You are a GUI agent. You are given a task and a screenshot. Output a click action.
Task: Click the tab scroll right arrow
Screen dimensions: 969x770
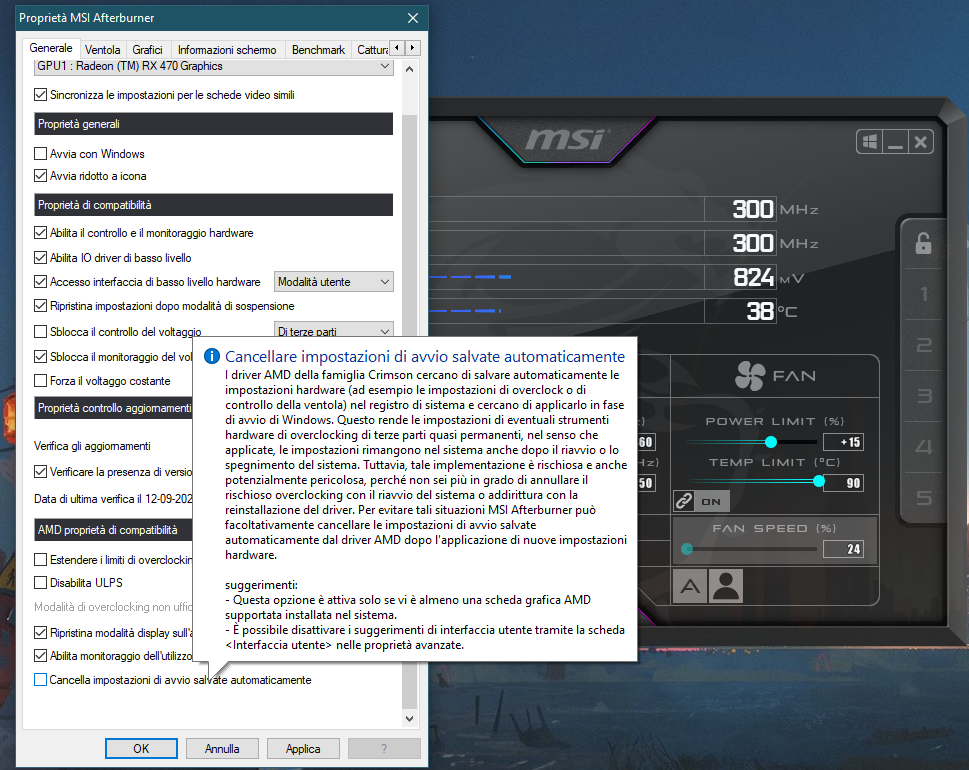click(412, 48)
